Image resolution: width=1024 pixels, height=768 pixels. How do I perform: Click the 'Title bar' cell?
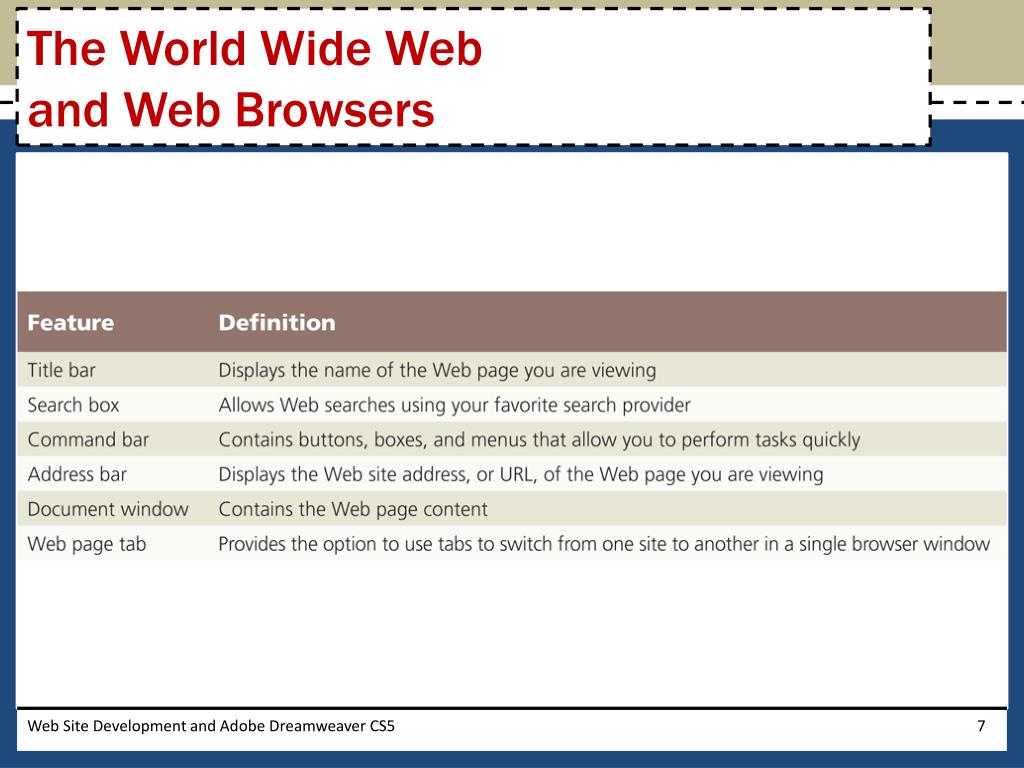click(x=61, y=370)
